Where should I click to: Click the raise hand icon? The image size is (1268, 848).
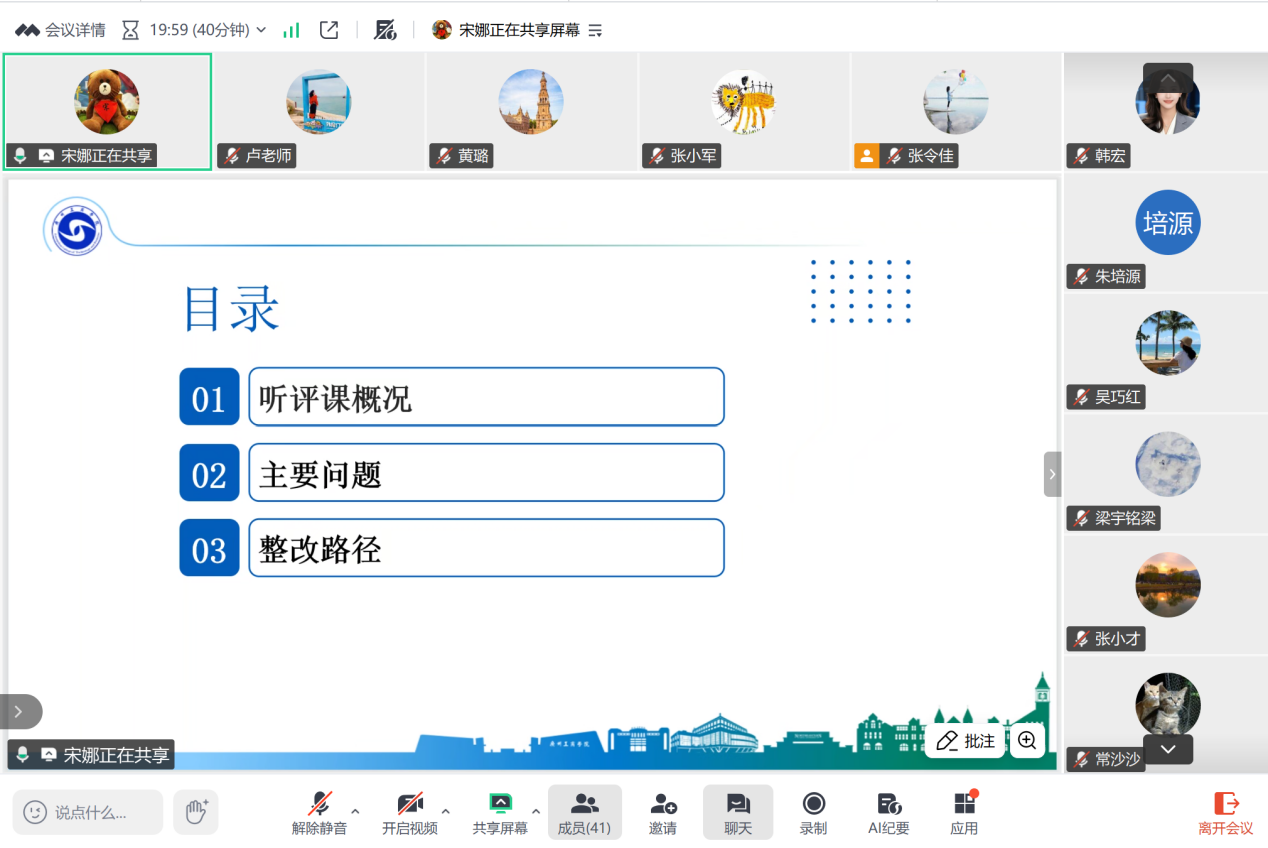pos(195,812)
